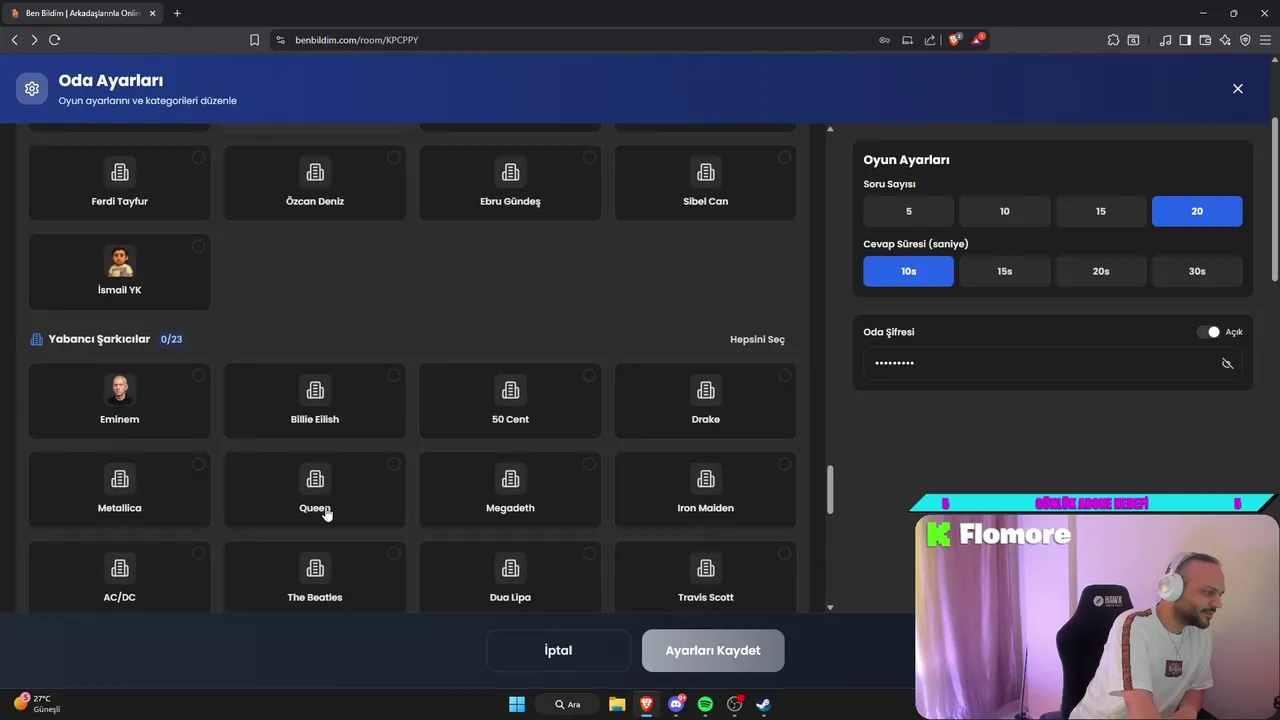The image size is (1280, 720).
Task: Click the browser address bar URL
Action: 356,40
